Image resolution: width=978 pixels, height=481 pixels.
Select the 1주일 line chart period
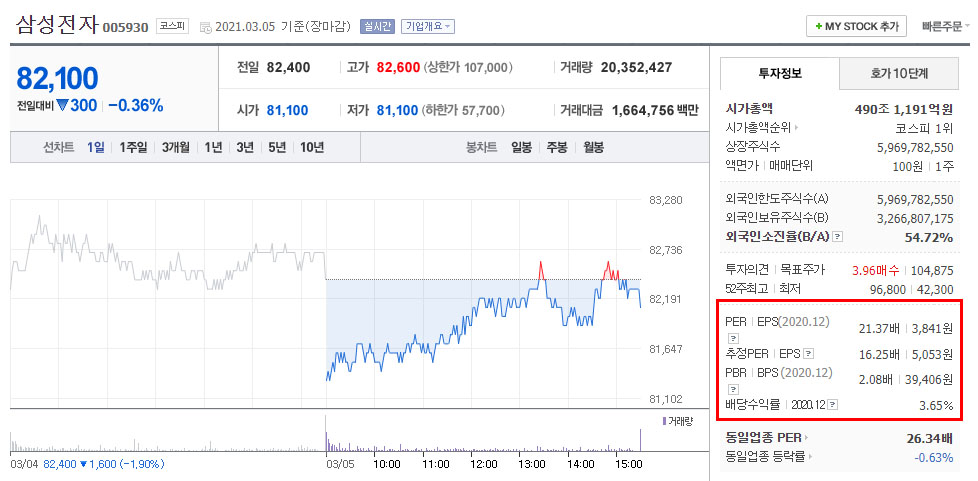[133, 148]
